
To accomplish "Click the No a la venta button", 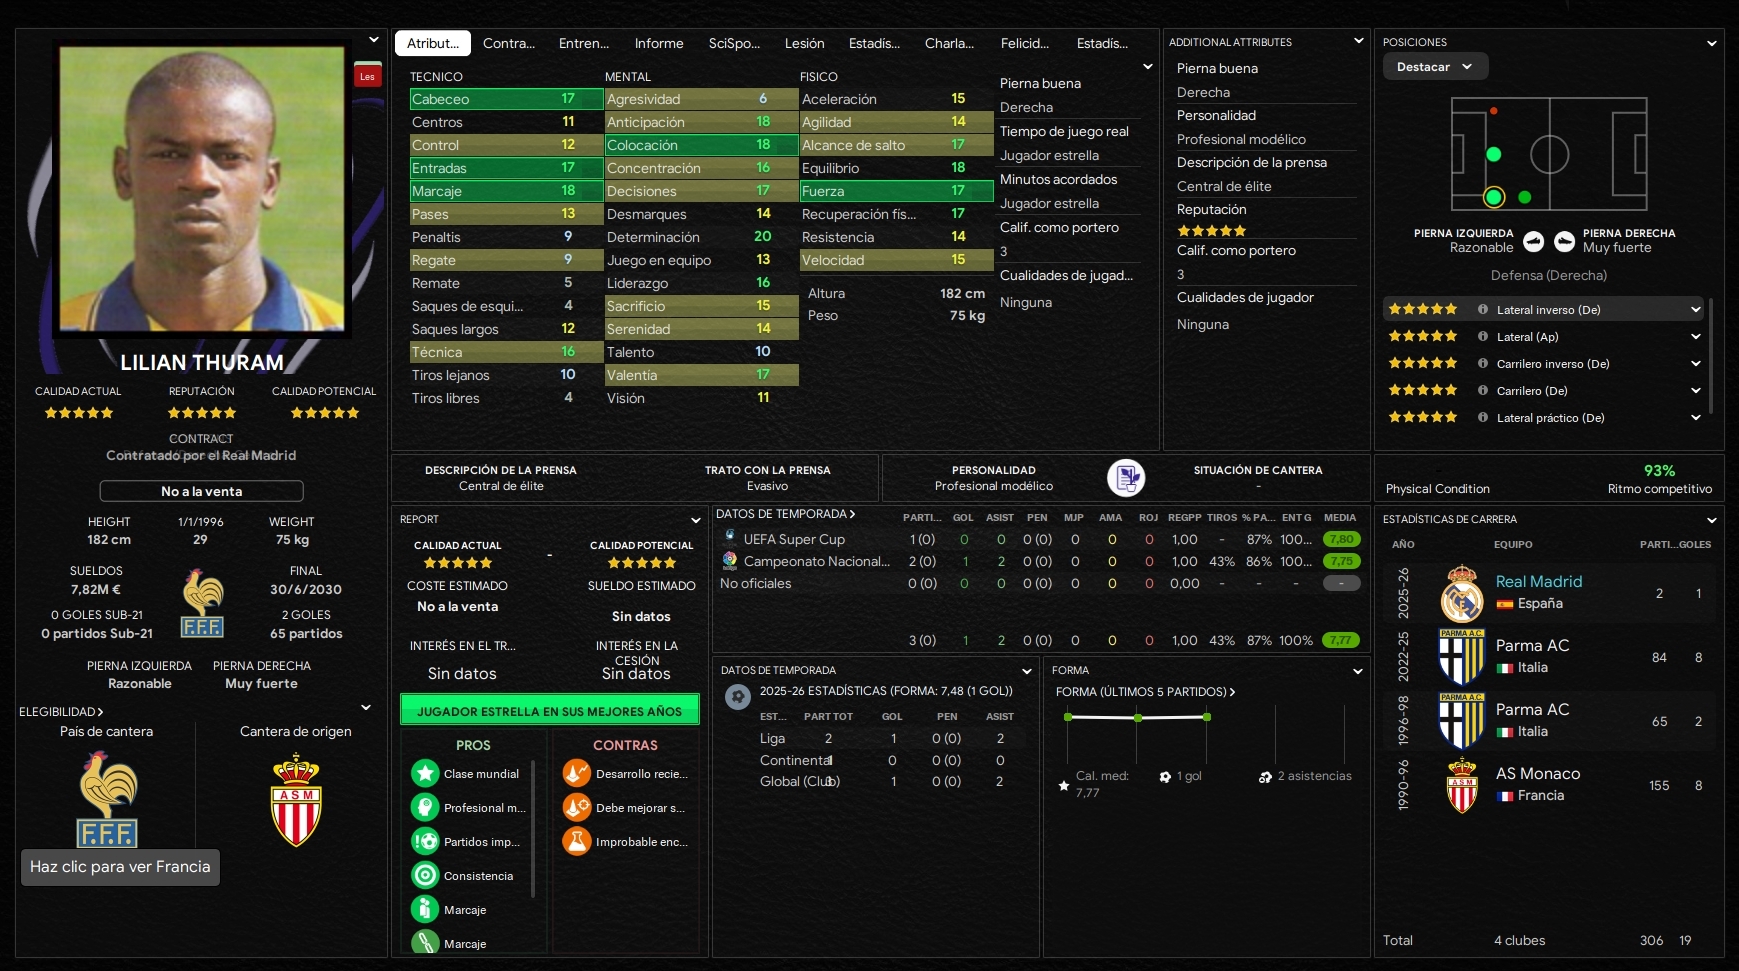I will (x=202, y=491).
